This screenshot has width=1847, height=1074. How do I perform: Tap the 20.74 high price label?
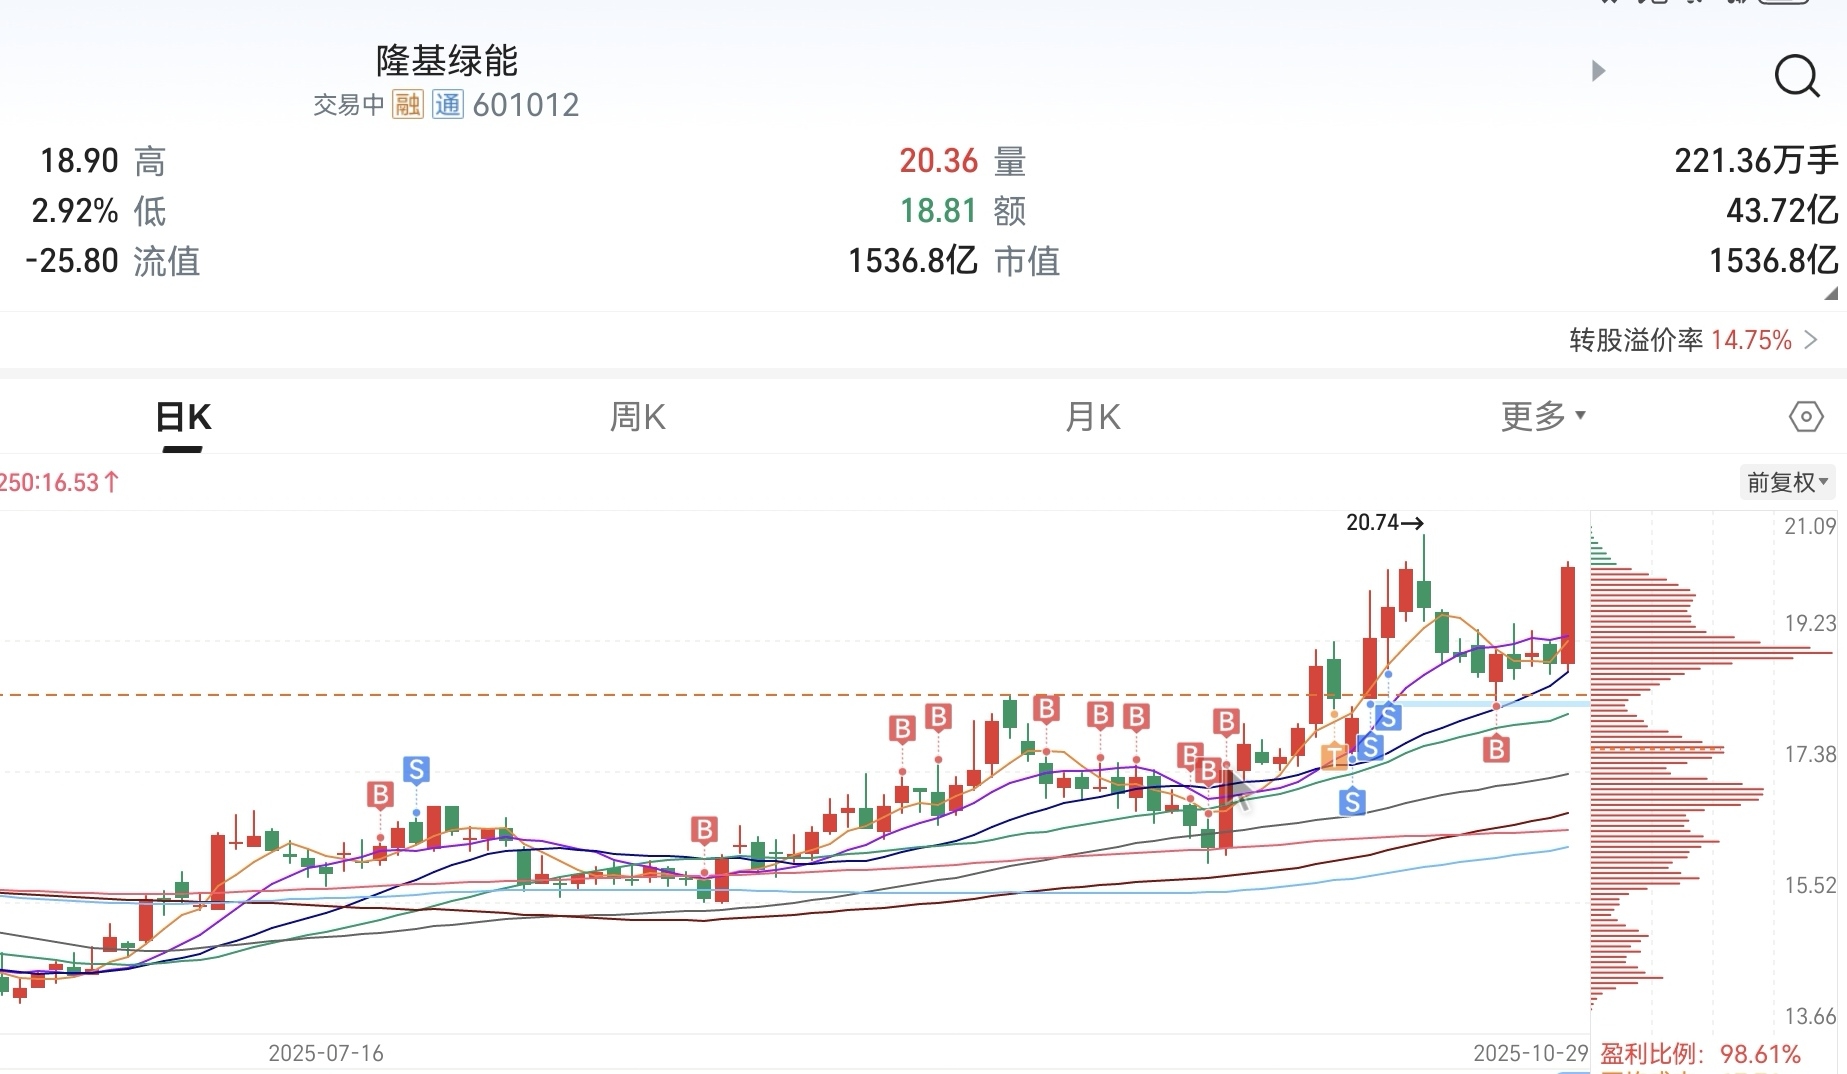[1384, 522]
